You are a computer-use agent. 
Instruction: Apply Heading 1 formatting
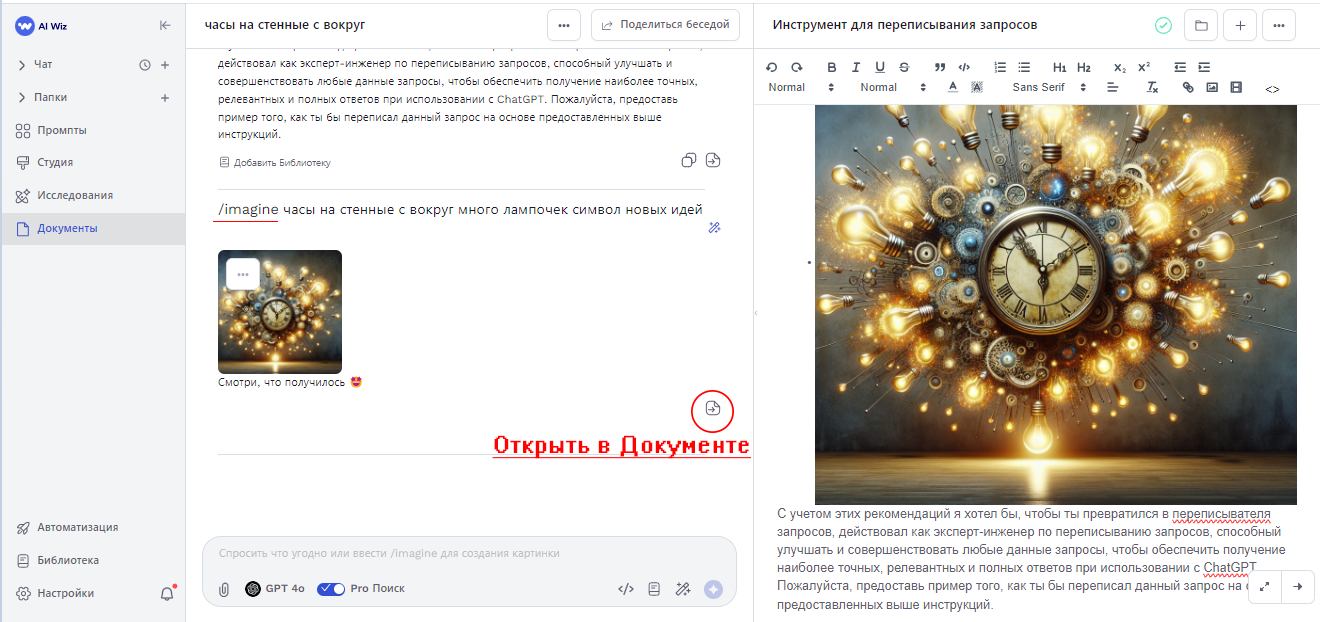point(1059,67)
